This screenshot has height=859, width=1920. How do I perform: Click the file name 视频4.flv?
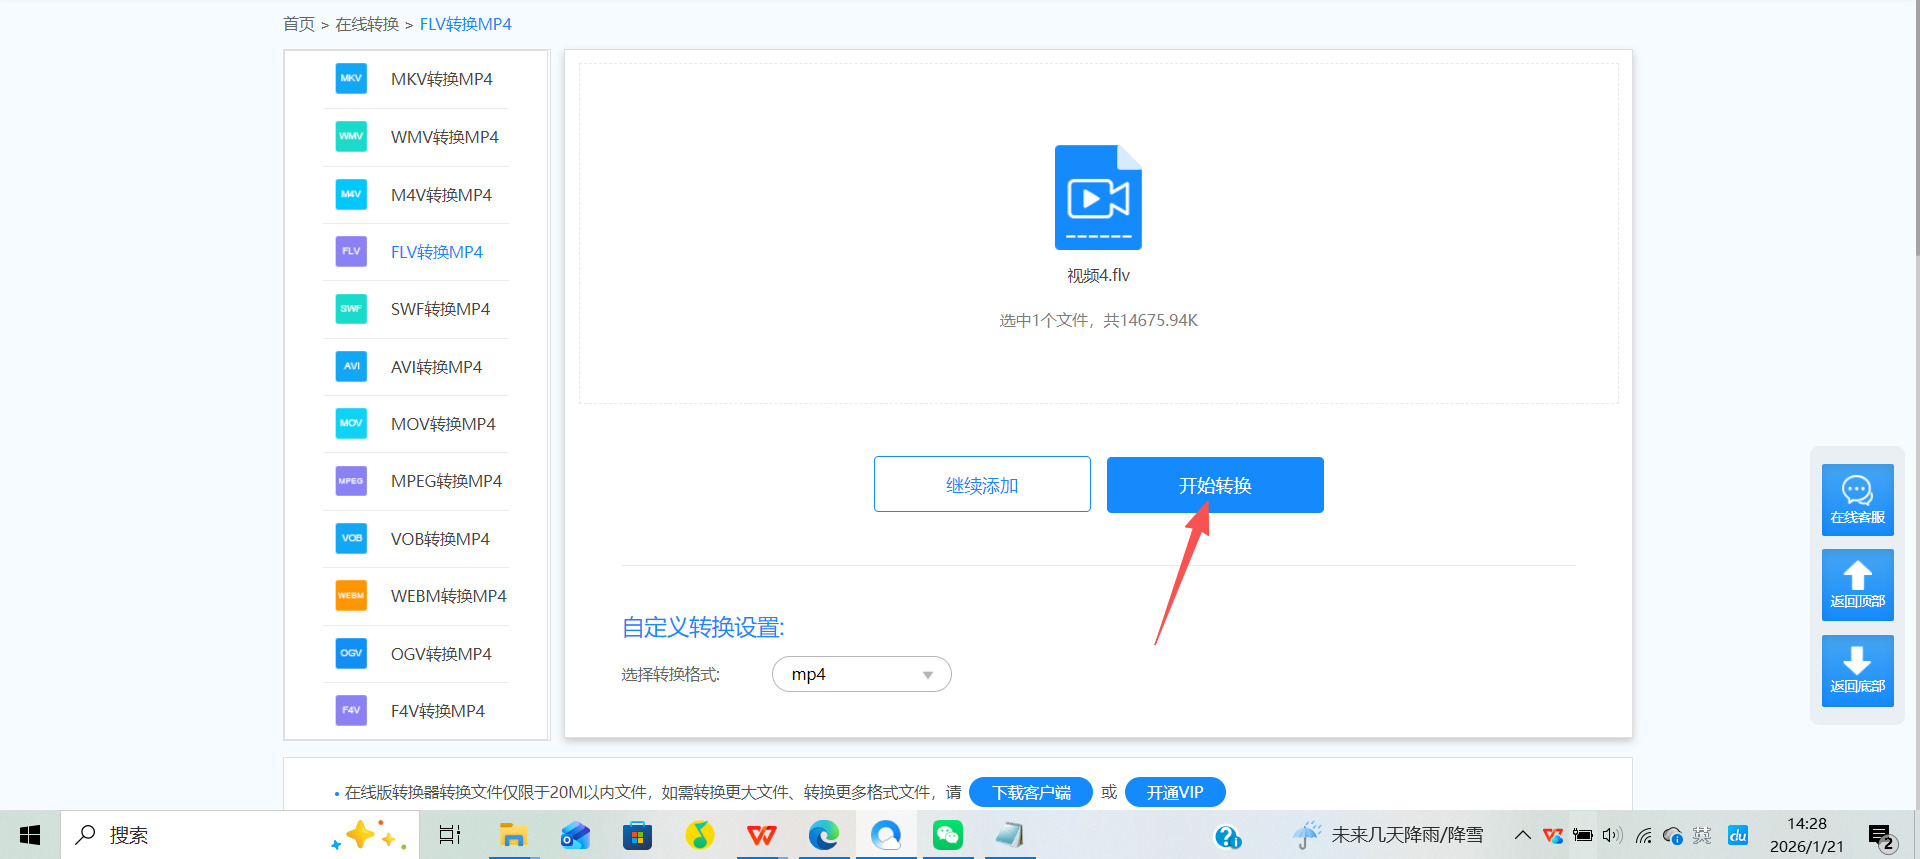tap(1098, 275)
